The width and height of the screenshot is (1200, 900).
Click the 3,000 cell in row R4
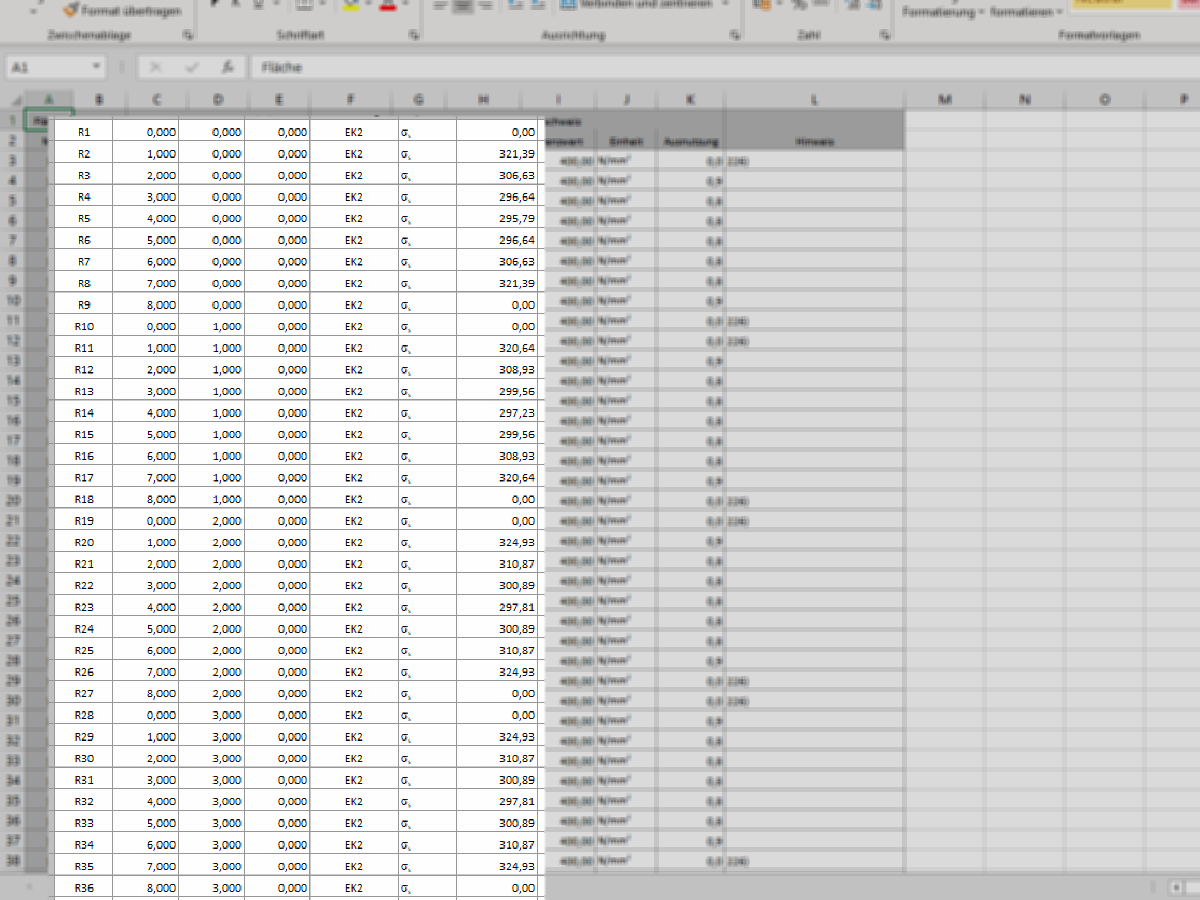tap(146, 197)
